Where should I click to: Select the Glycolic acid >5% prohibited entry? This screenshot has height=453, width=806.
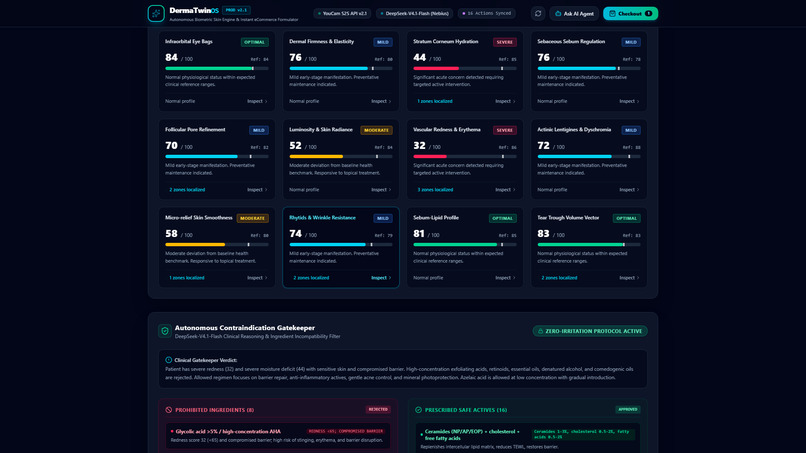pyautogui.click(x=278, y=436)
